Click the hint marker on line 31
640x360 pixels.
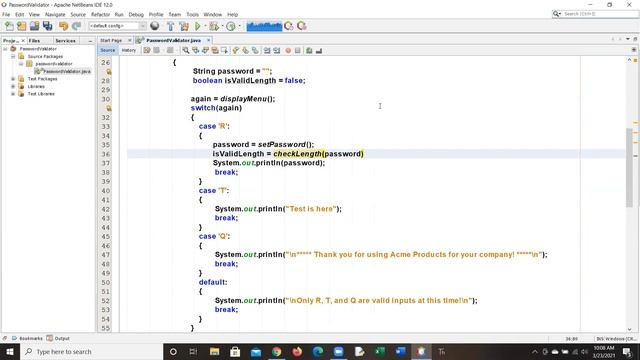click(109, 109)
